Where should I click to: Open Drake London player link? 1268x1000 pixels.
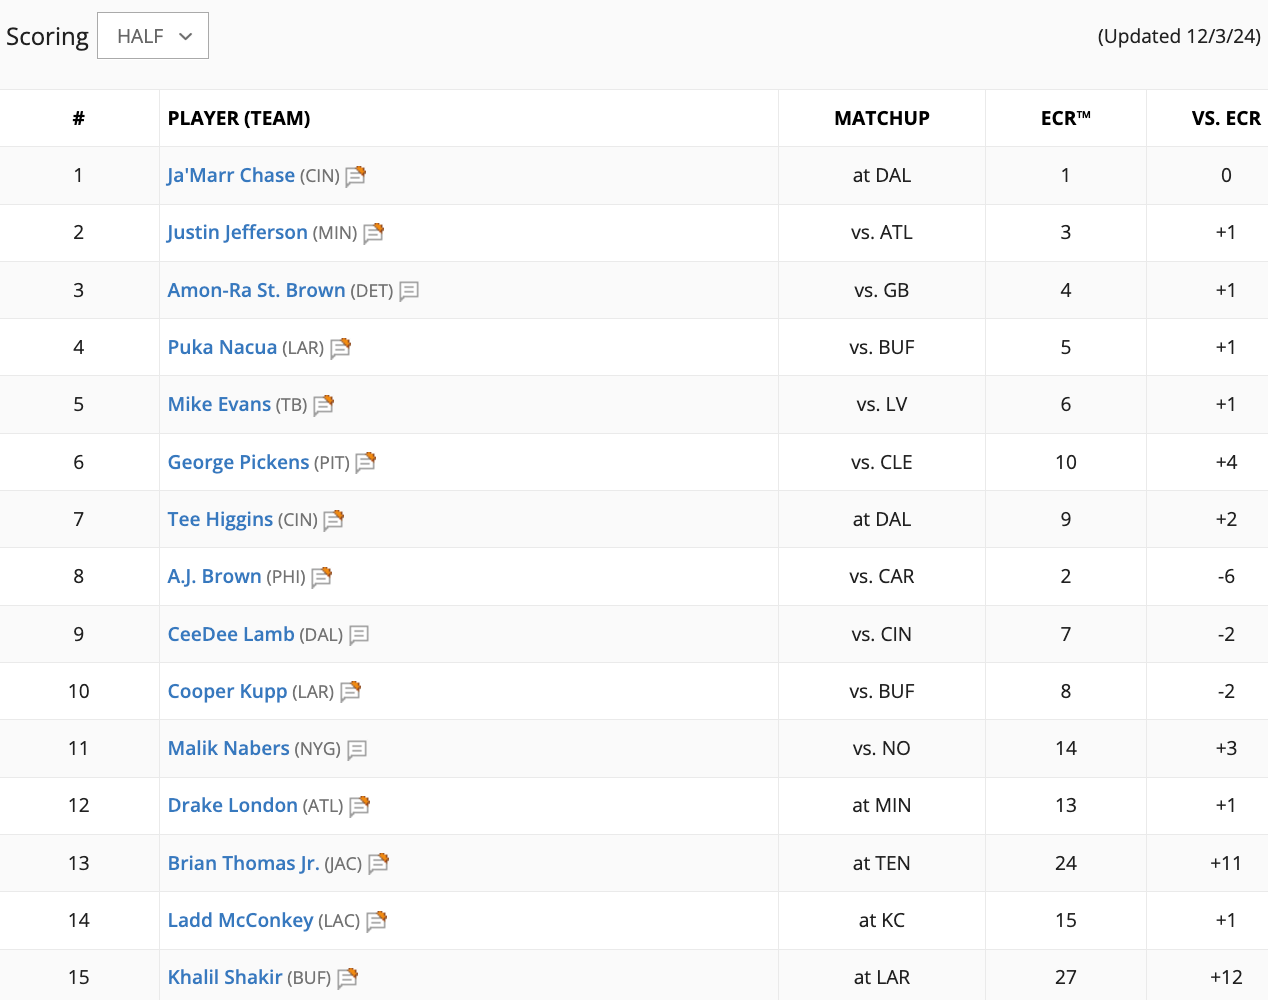coord(232,805)
